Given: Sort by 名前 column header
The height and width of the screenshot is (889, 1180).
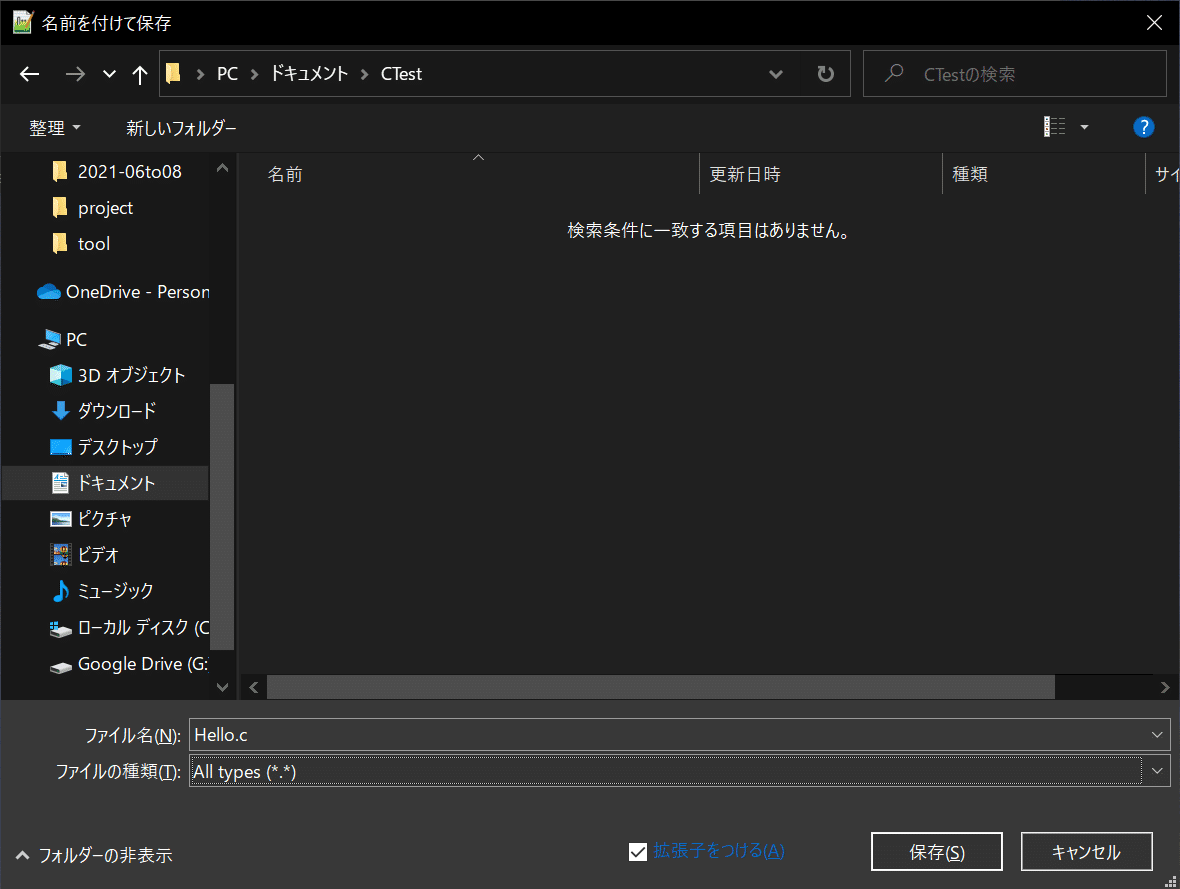Looking at the screenshot, I should pyautogui.click(x=285, y=175).
